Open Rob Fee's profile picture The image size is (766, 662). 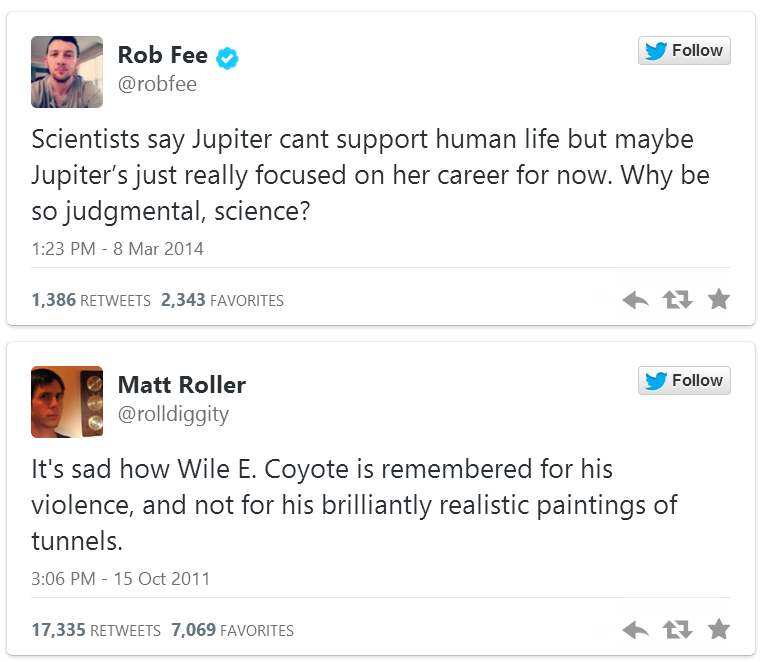click(67, 72)
